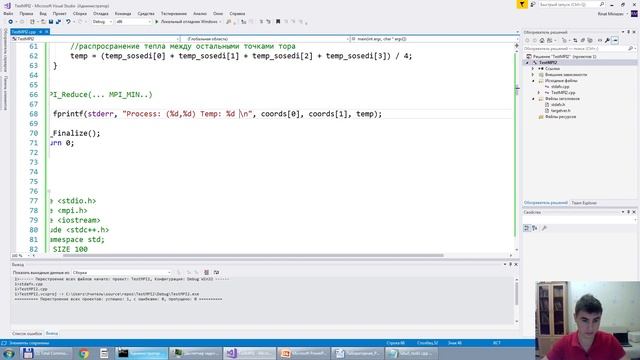Click the Properties wrench icon in Solution Explorer
640x360 pixels.
tap(607, 40)
